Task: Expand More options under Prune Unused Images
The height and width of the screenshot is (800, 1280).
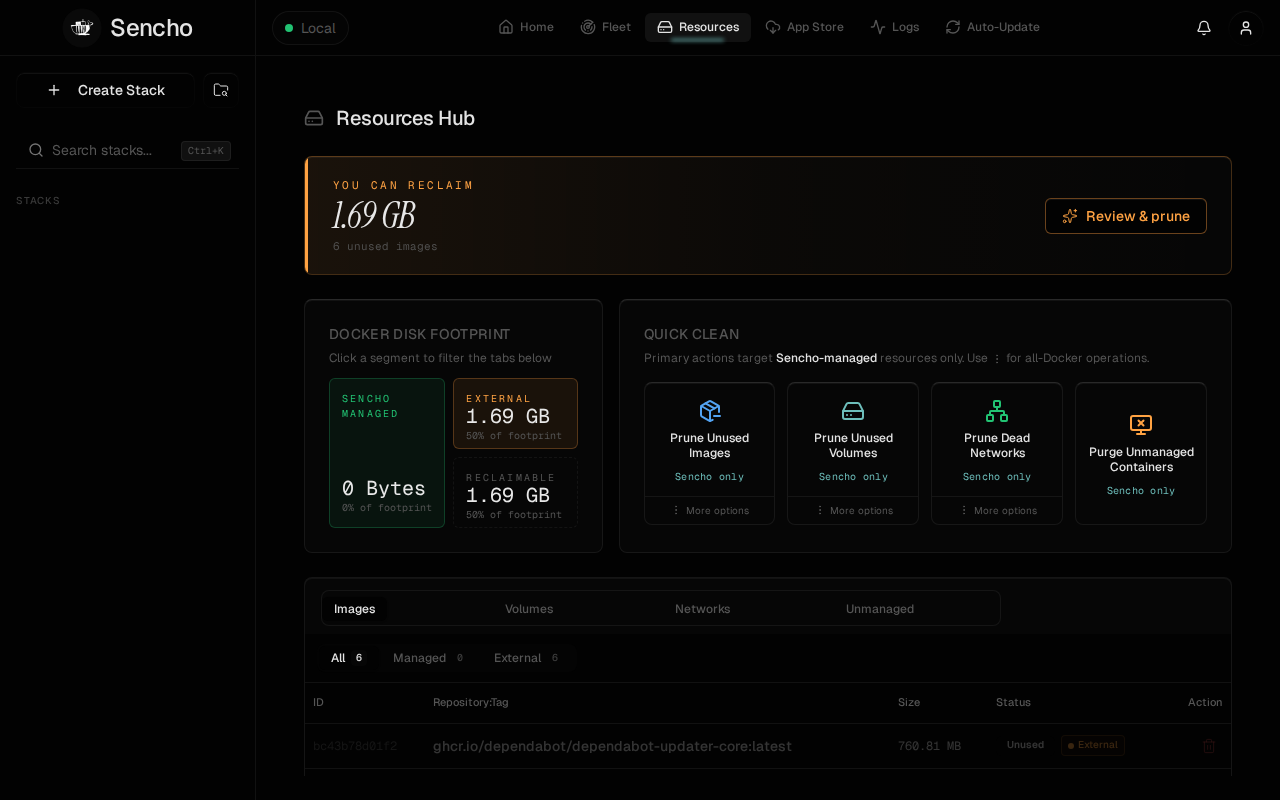Action: (710, 510)
